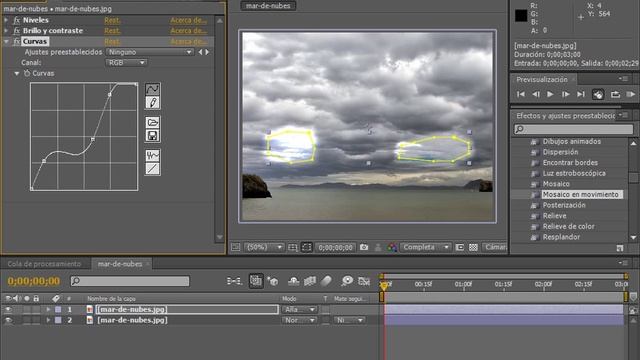
Task: Select the pencil tool in Curvas
Action: [153, 102]
